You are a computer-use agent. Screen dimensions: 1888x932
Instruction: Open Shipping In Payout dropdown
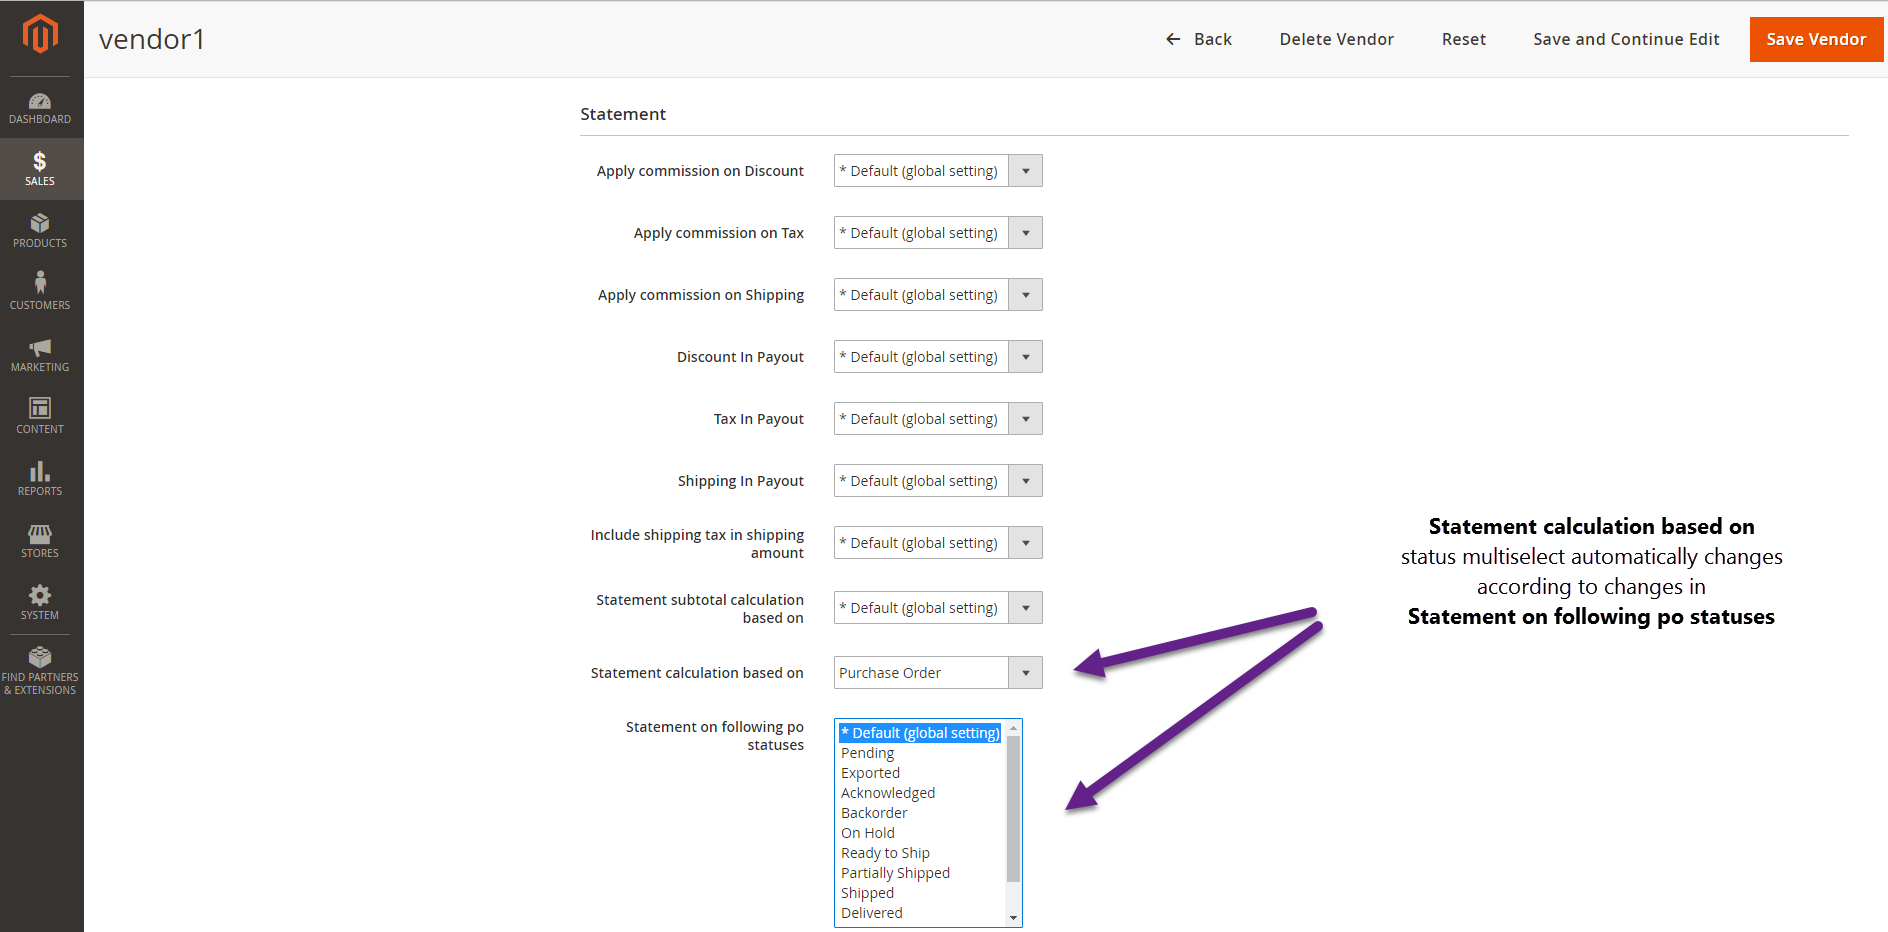tap(938, 481)
